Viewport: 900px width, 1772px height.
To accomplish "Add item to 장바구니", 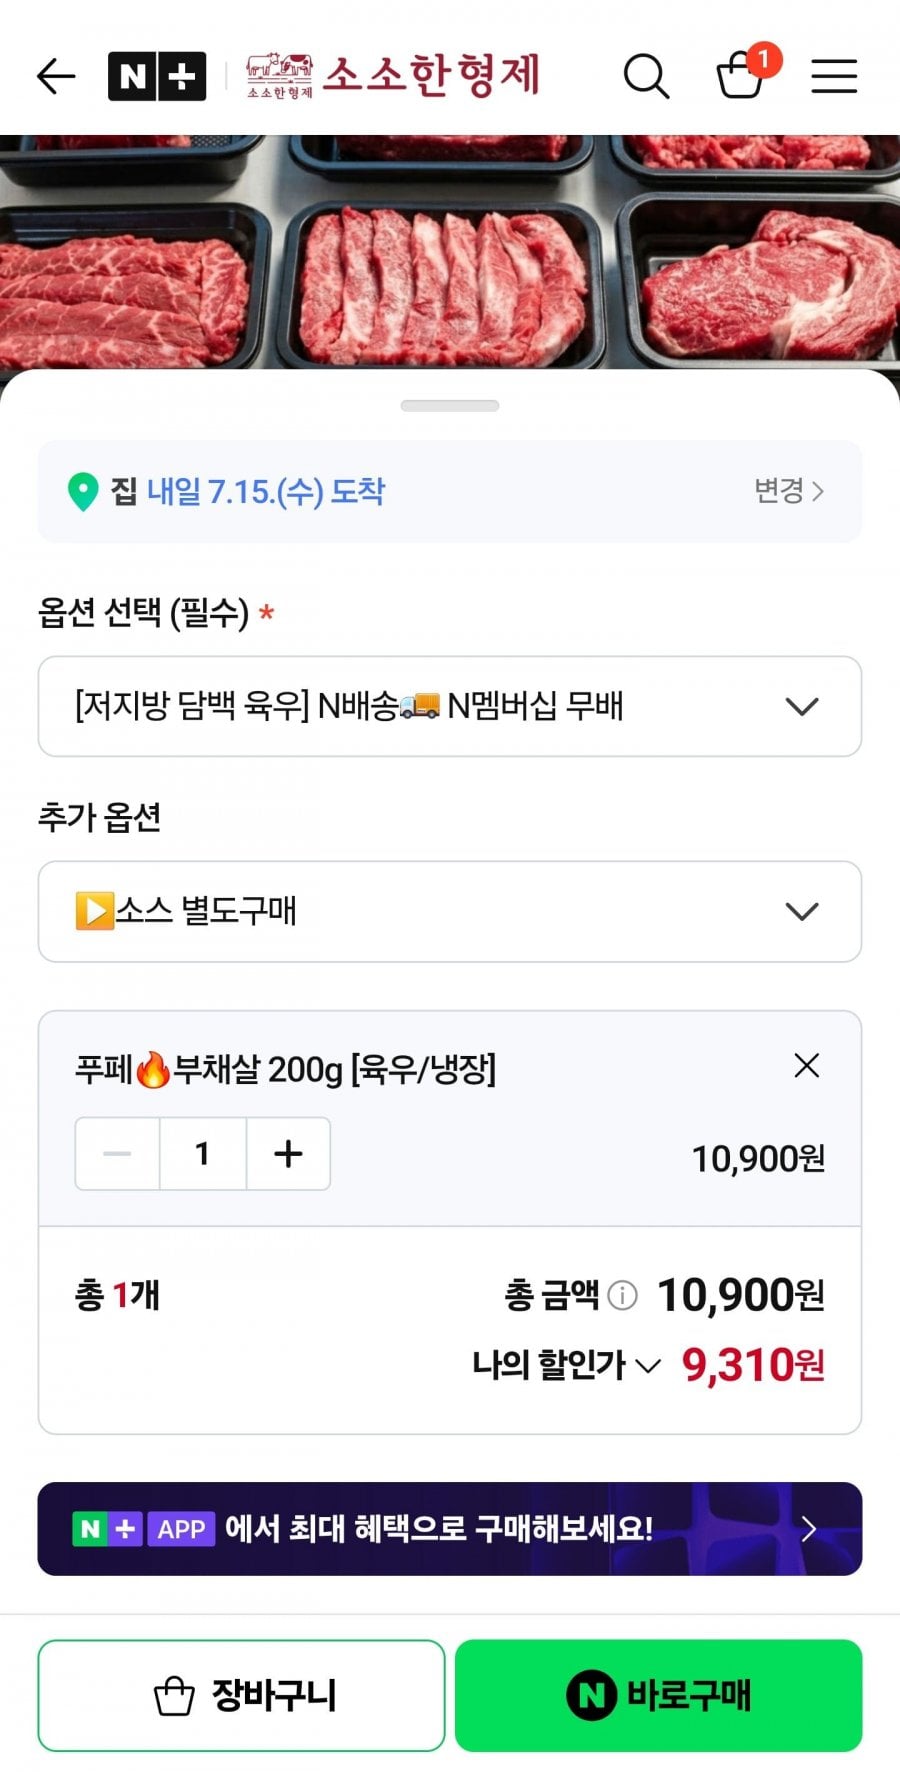I will pos(241,1695).
